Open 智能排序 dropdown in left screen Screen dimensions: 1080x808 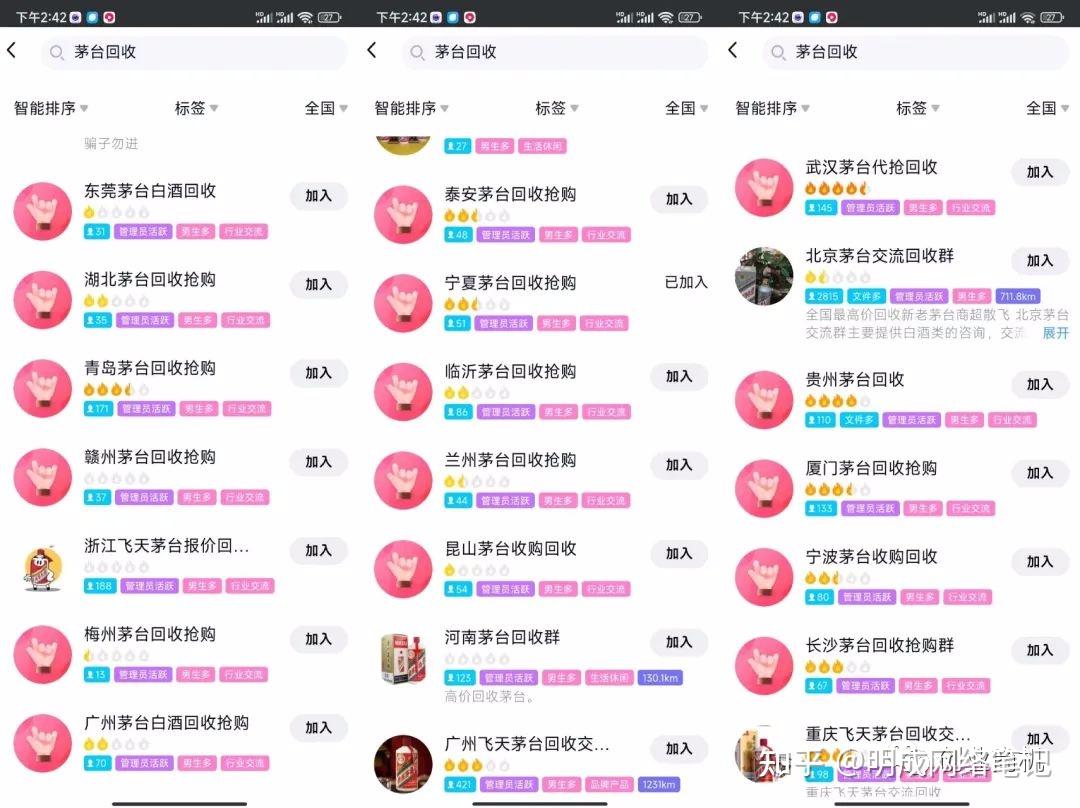point(51,108)
